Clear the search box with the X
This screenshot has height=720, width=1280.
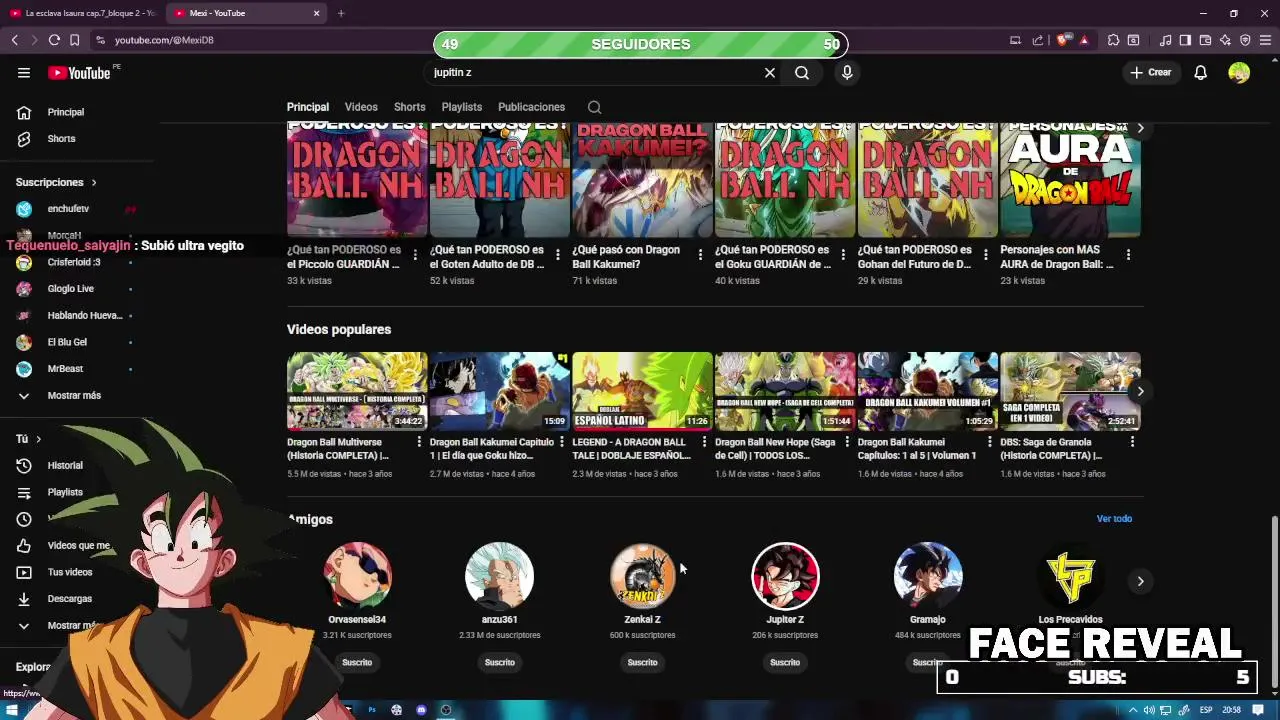[x=770, y=72]
